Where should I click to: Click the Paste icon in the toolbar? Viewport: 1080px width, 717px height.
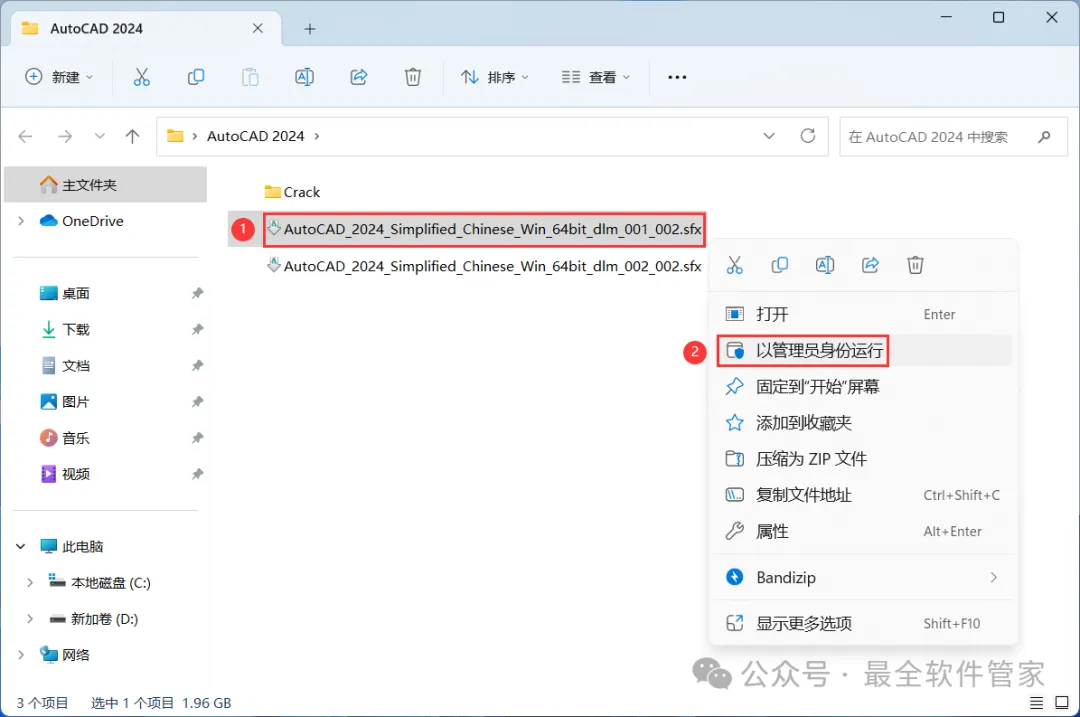coord(250,77)
